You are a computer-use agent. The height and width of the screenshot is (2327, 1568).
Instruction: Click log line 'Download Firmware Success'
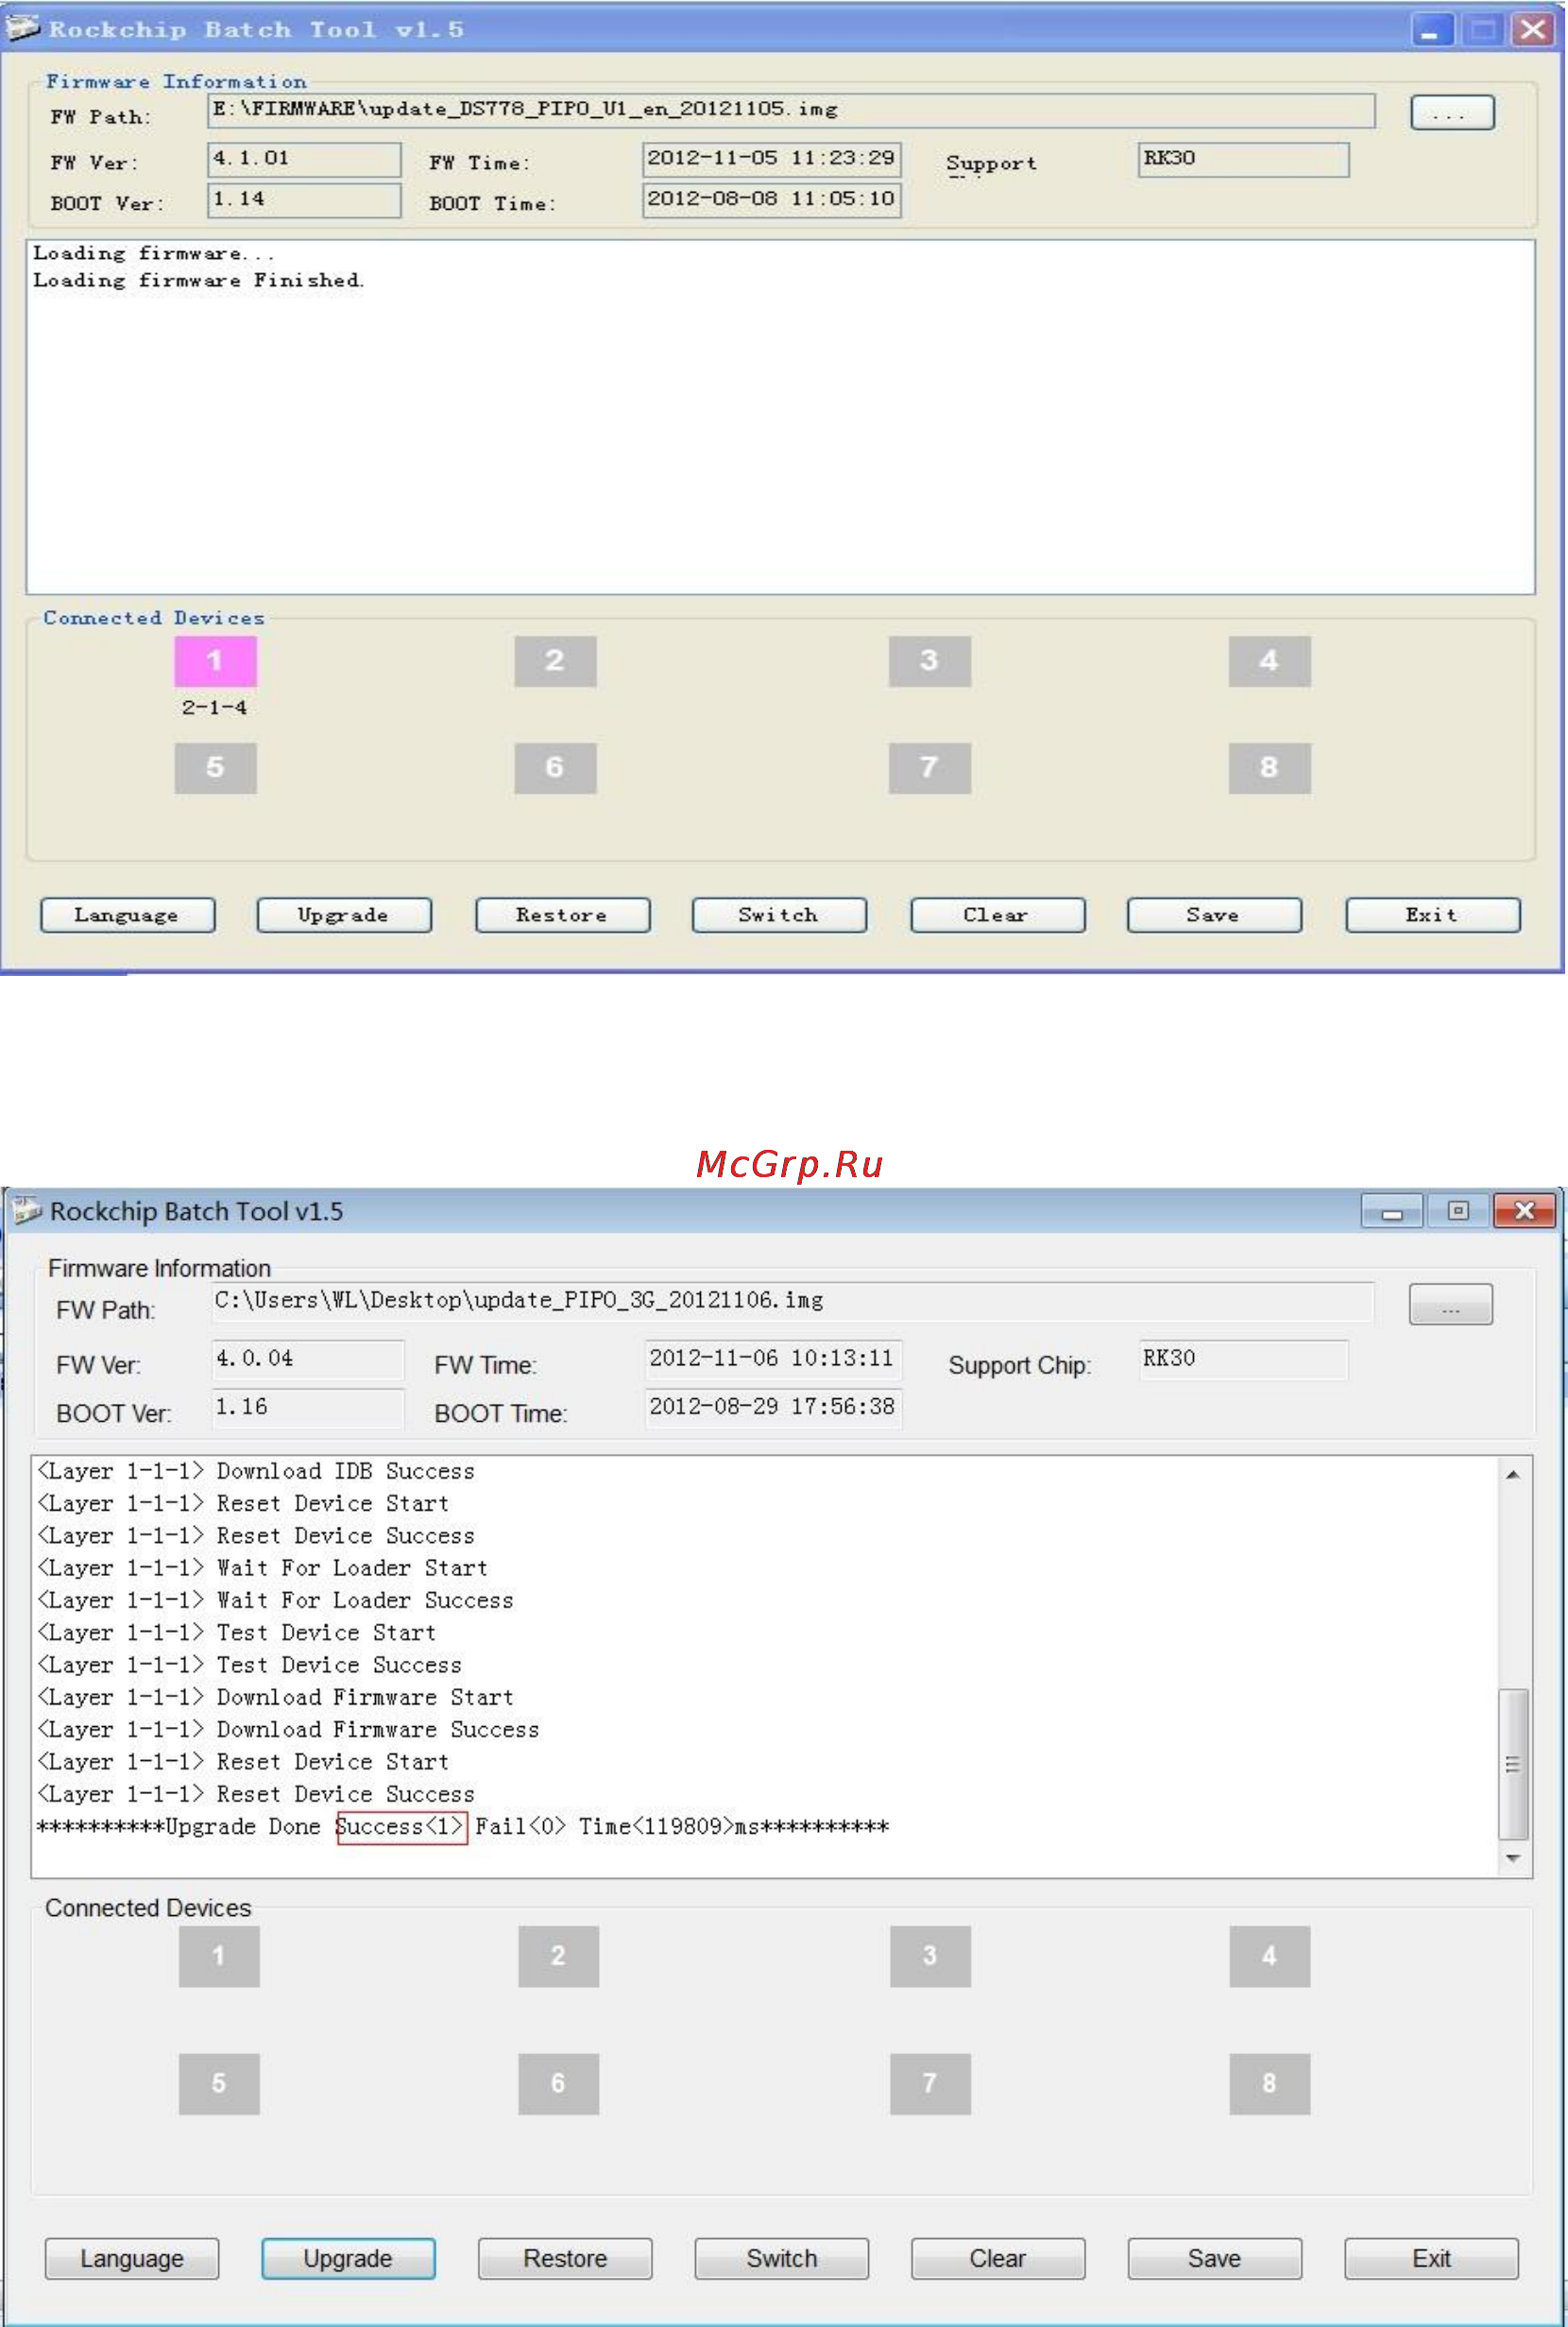tap(287, 1729)
